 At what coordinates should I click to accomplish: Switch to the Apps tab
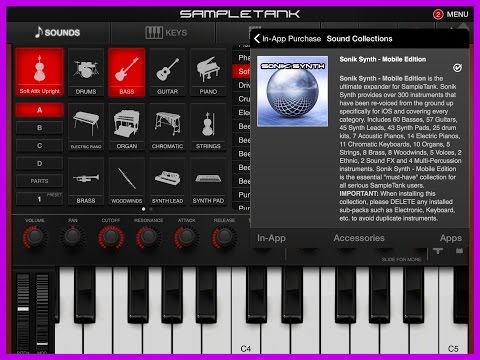click(x=451, y=238)
